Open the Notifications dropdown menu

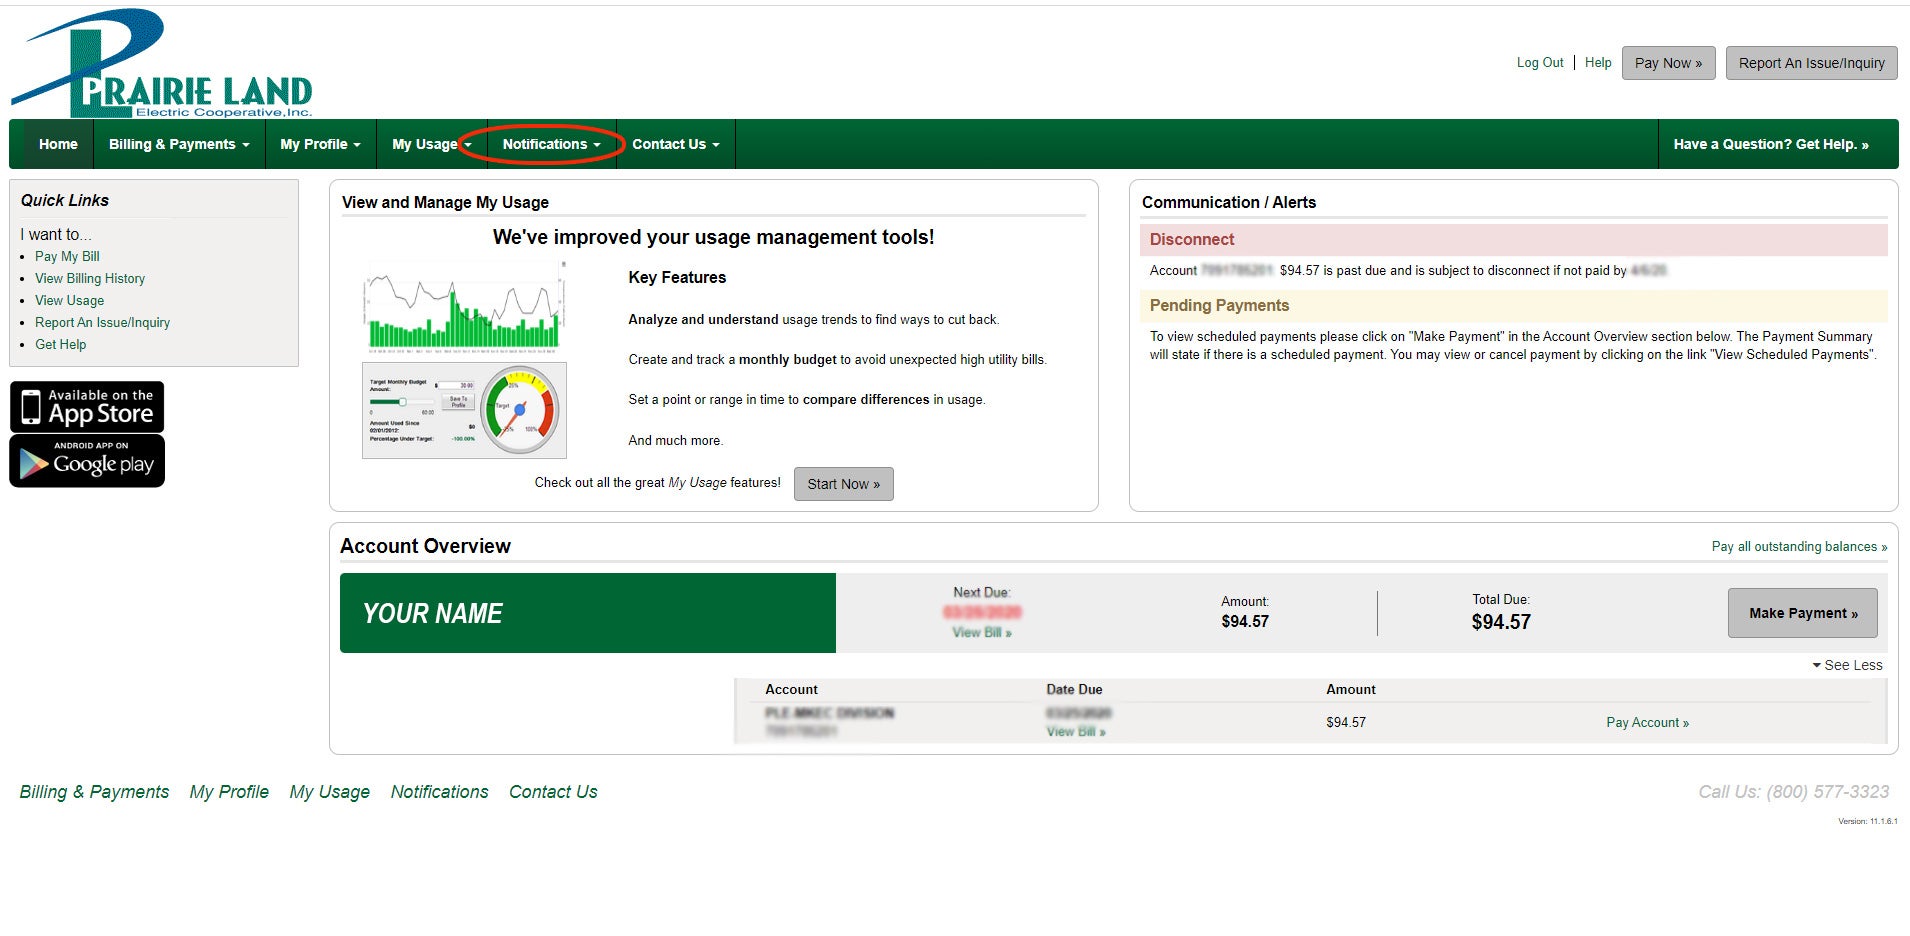click(551, 144)
